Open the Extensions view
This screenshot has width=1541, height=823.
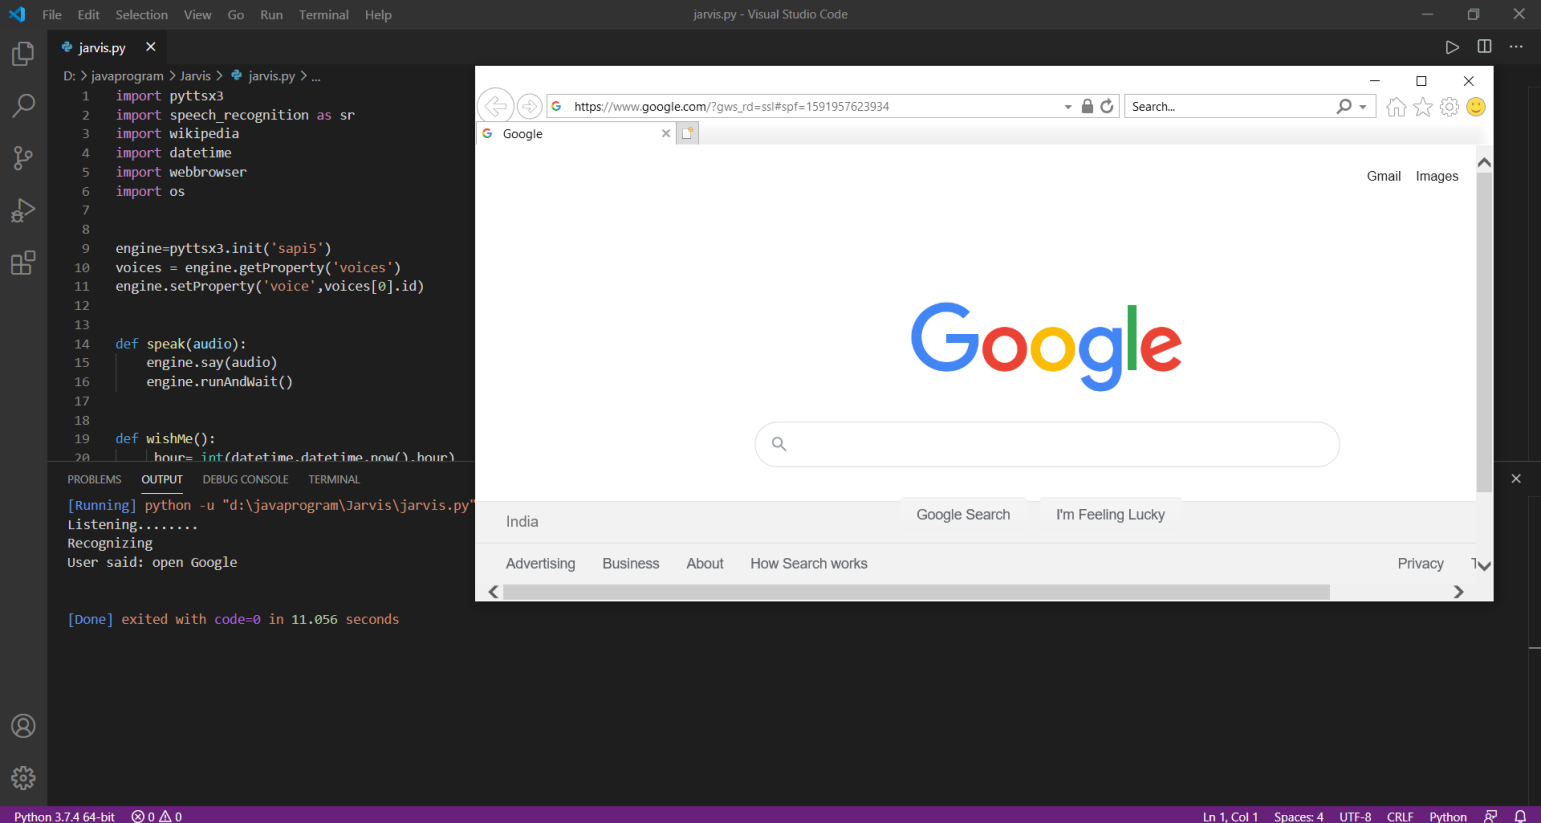[22, 262]
